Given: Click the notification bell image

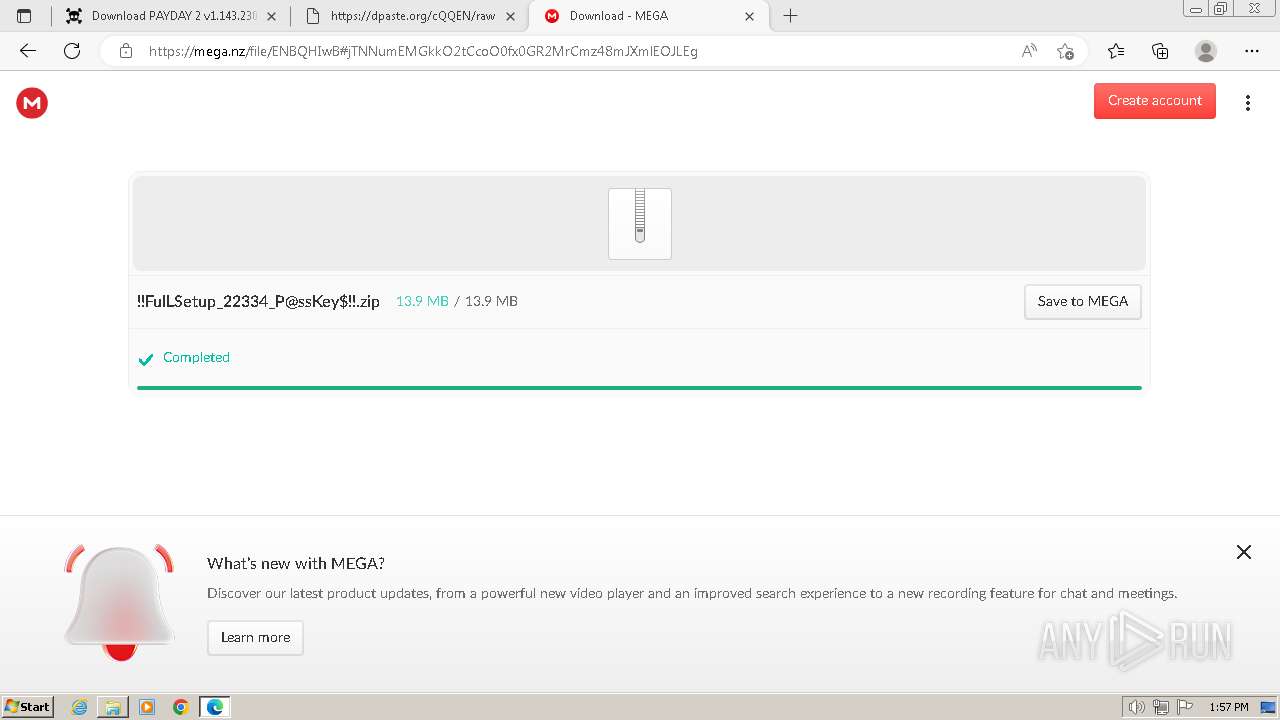Looking at the screenshot, I should 119,602.
